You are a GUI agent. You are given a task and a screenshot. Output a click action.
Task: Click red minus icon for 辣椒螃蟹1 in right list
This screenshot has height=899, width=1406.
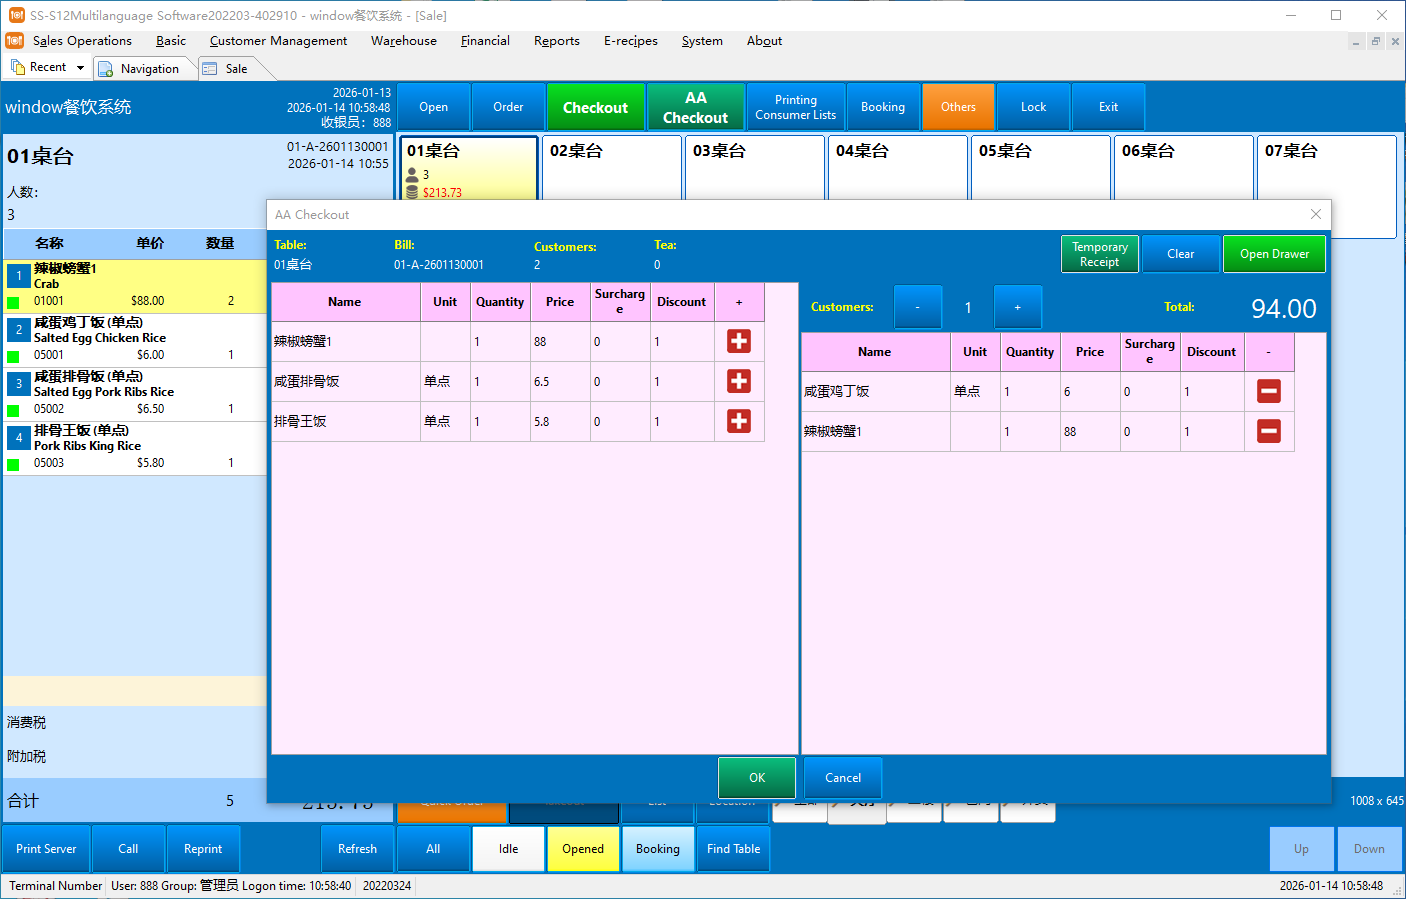point(1268,431)
